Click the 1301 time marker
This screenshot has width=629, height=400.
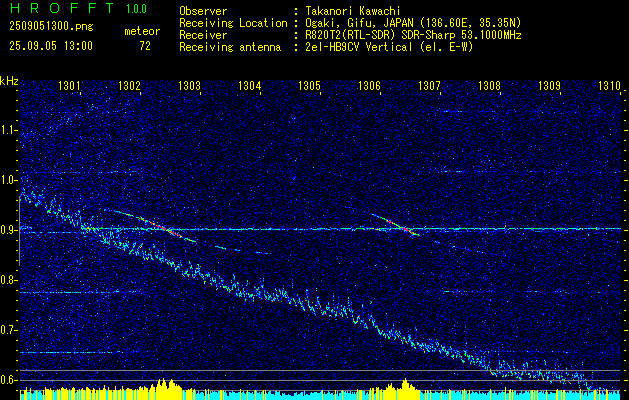pos(69,86)
